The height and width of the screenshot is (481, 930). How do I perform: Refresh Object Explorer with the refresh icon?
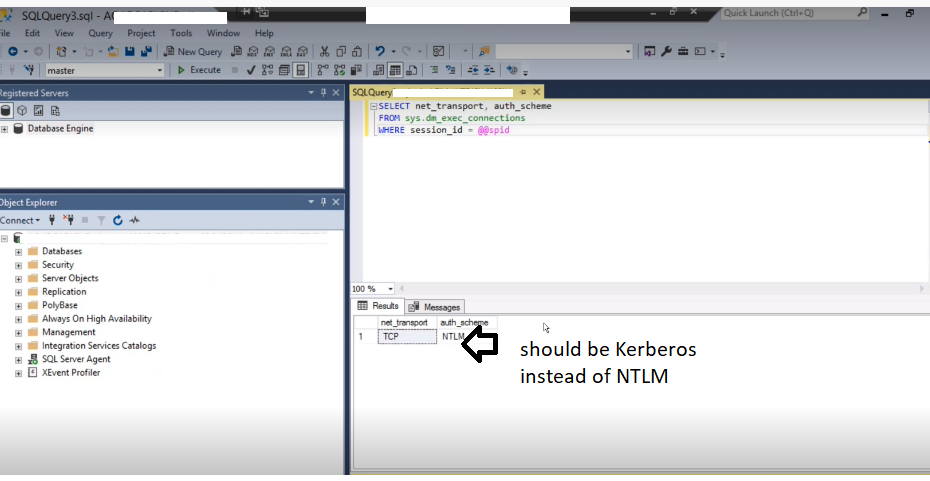(x=117, y=220)
